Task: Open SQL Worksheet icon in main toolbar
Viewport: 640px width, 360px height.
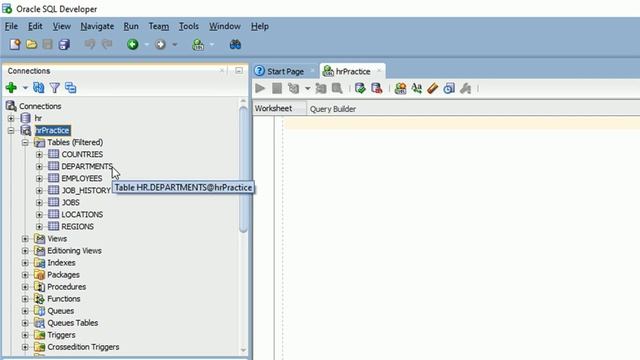Action: (x=198, y=44)
